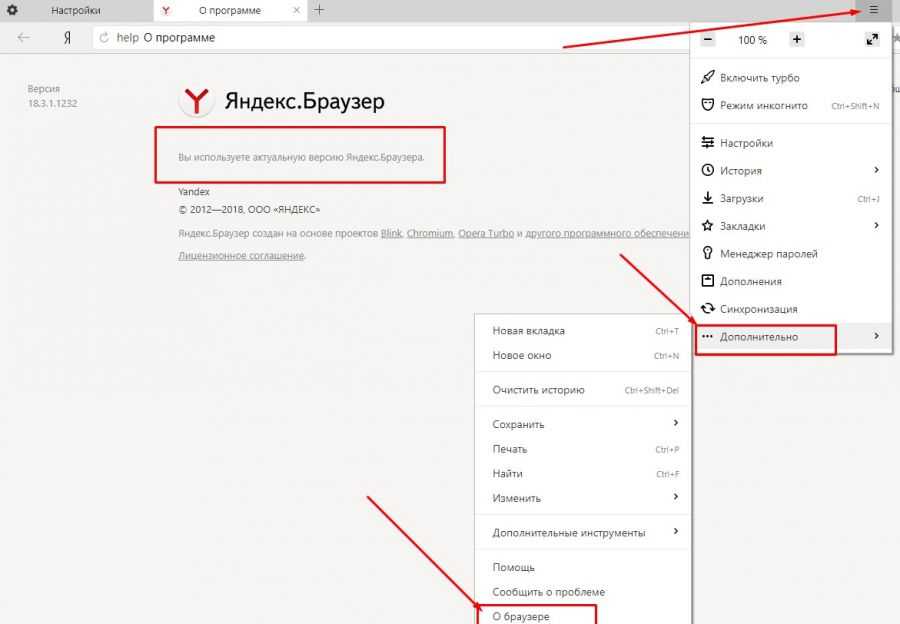Screen dimensions: 900x624
Task: Click the zoom out minus button
Action: (708, 40)
